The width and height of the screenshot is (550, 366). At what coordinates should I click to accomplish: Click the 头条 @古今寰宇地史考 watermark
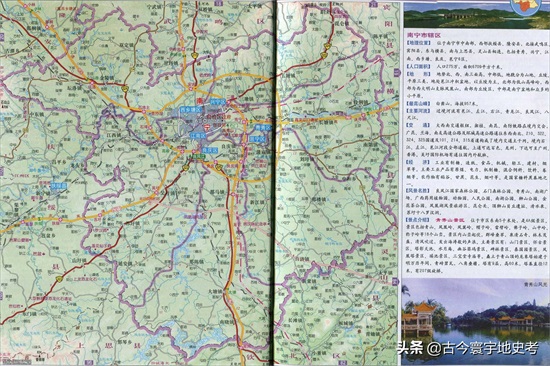pos(468,348)
